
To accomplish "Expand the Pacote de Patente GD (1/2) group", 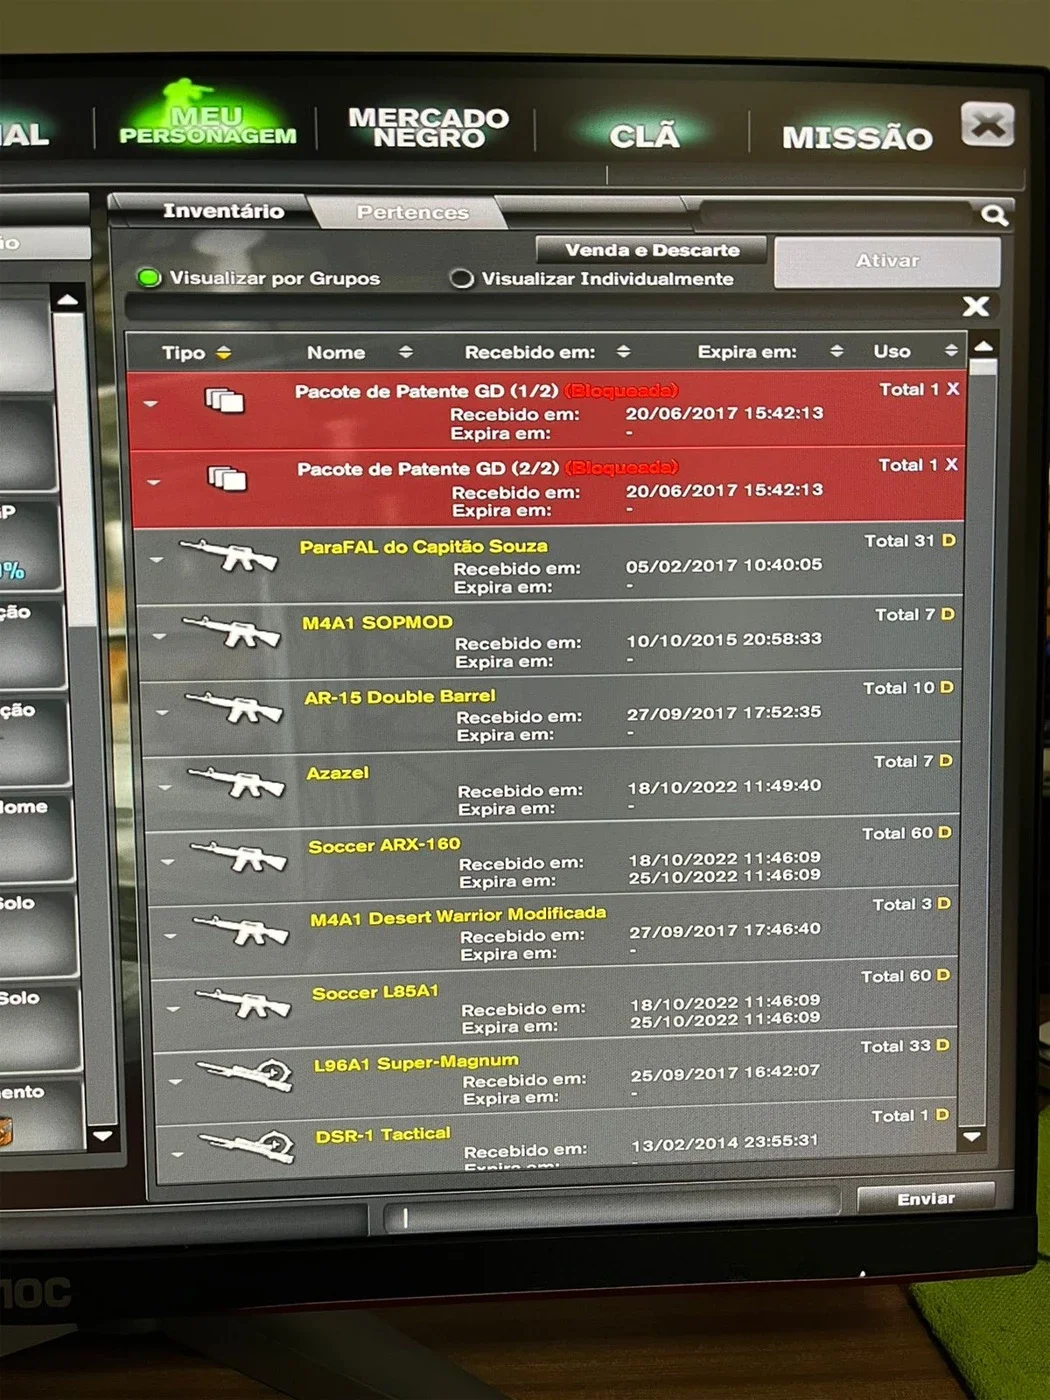I will pos(151,405).
